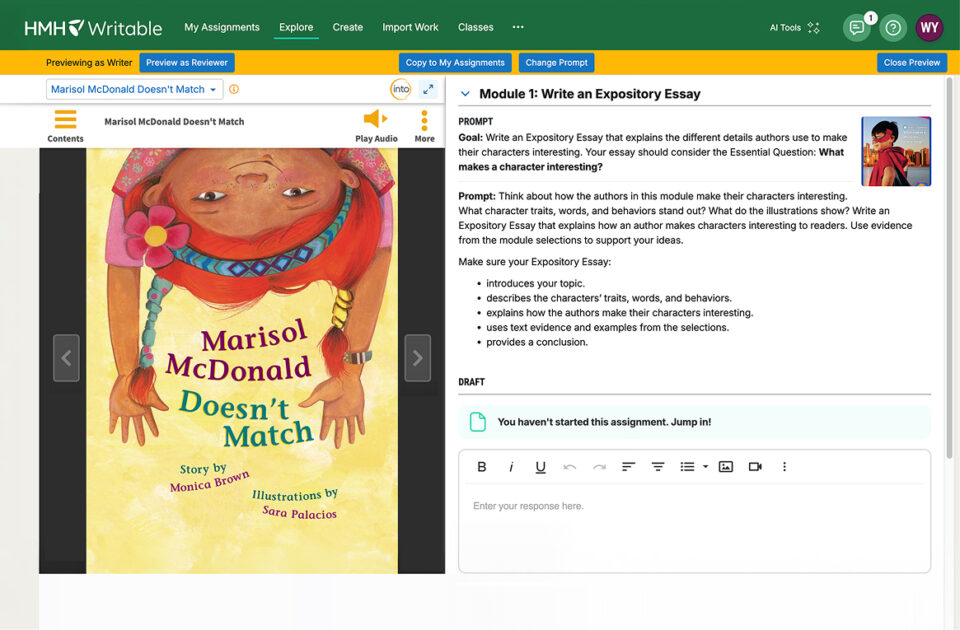
Task: Apply underline formatting in the draft editor
Action: click(540, 467)
